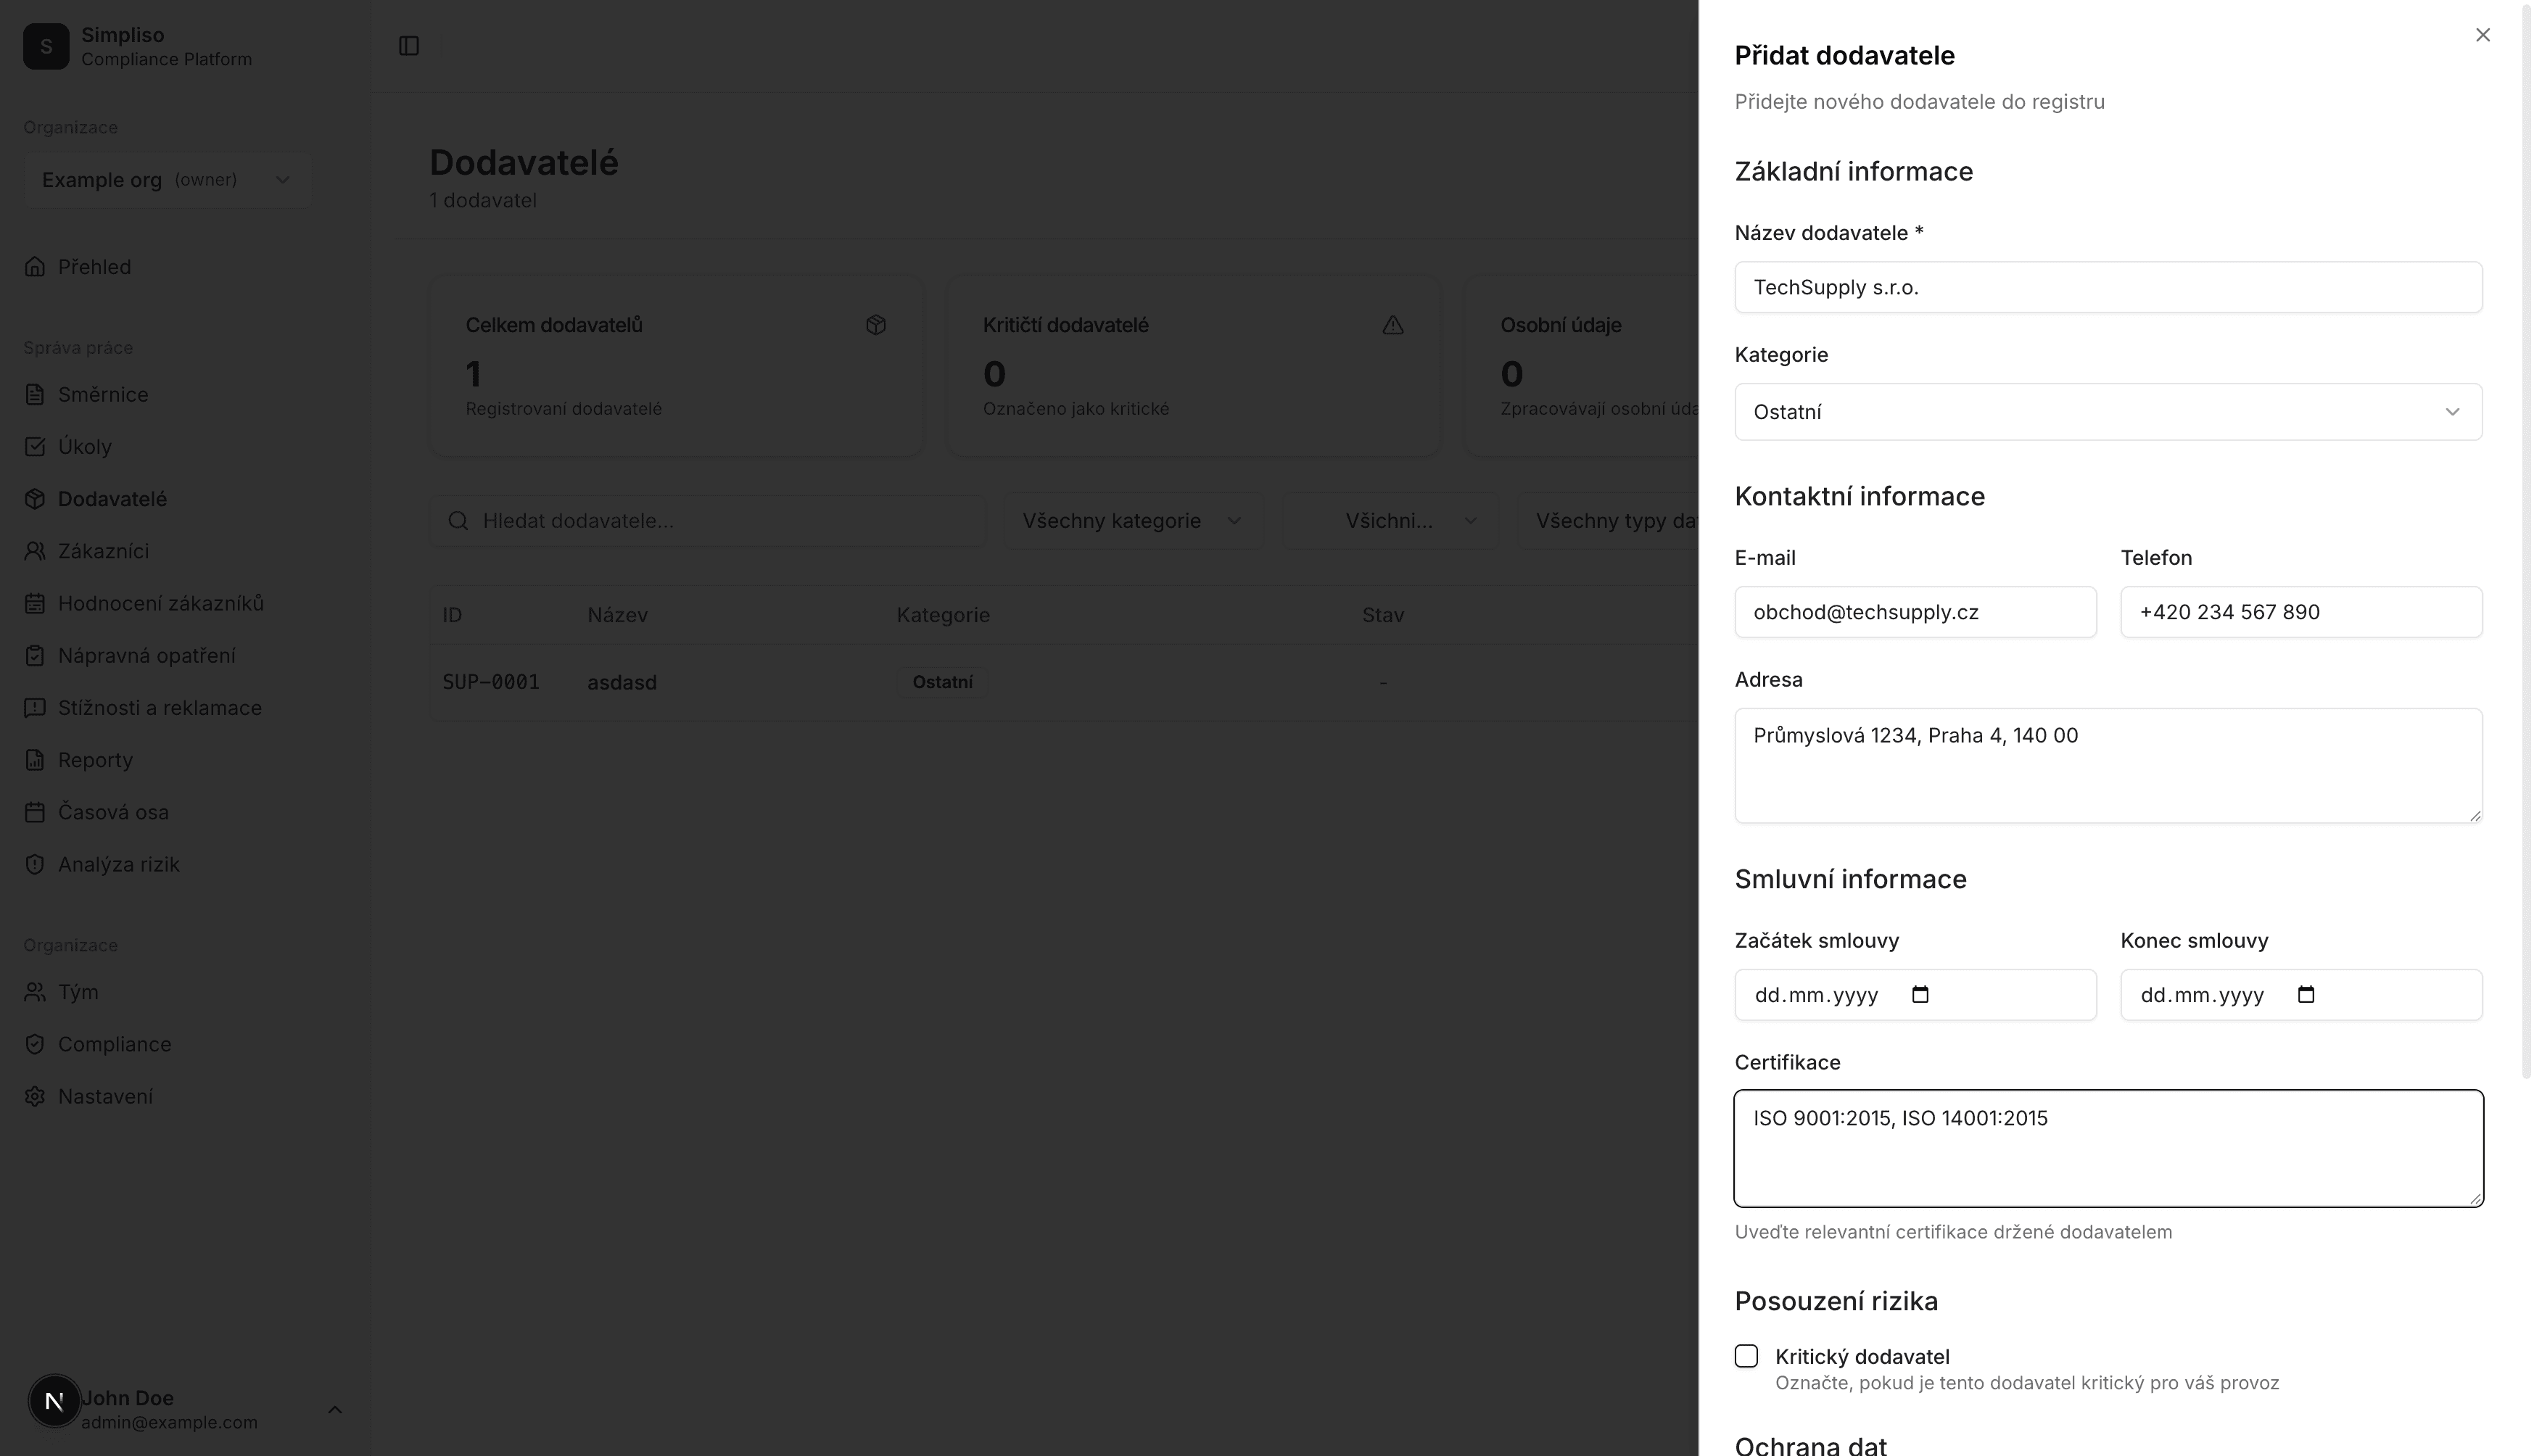The height and width of the screenshot is (1456, 2534).
Task: Click the Časová osa calendar icon
Action: tap(35, 813)
